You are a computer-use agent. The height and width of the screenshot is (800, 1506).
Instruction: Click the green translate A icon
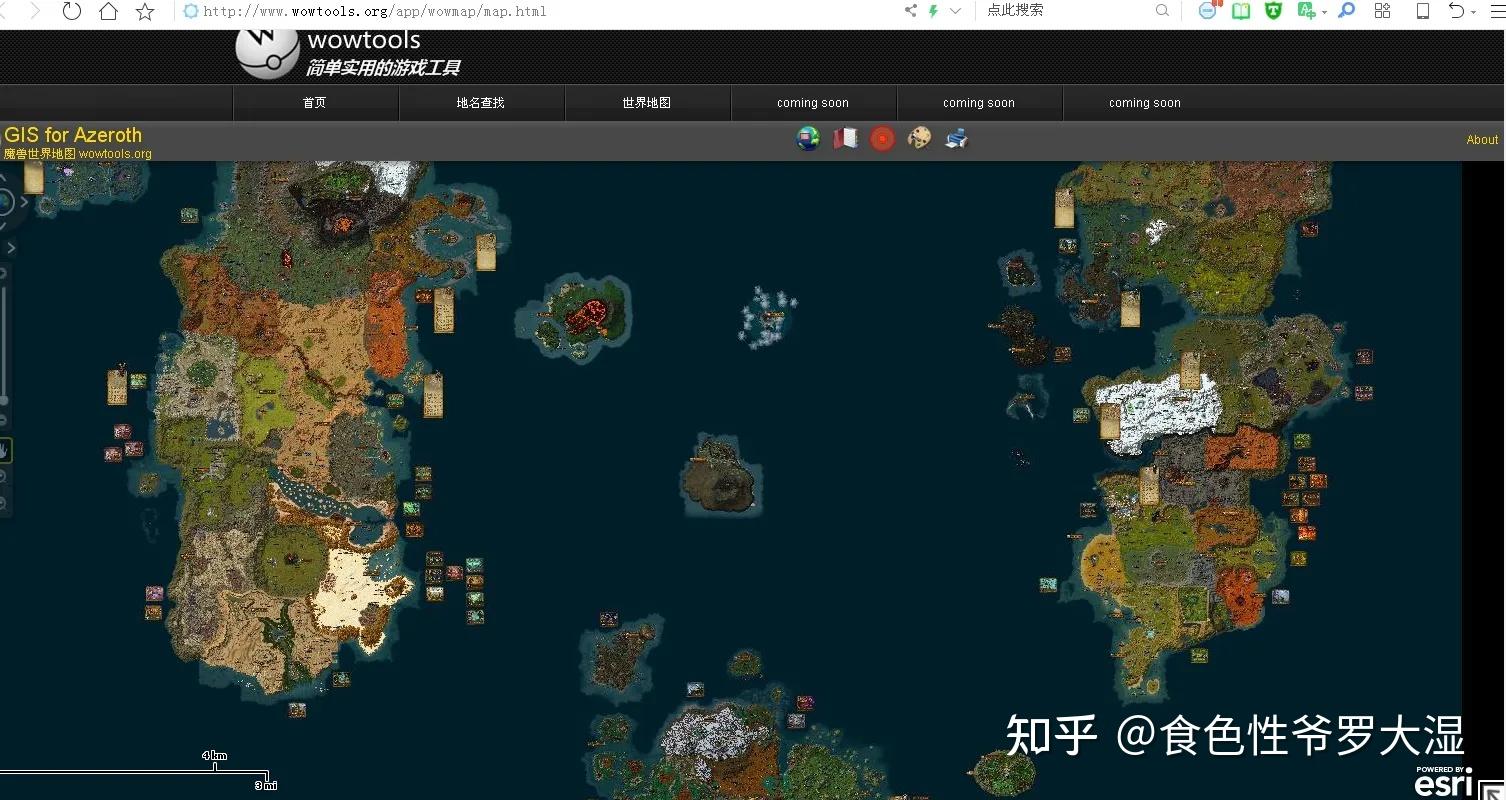point(1306,10)
